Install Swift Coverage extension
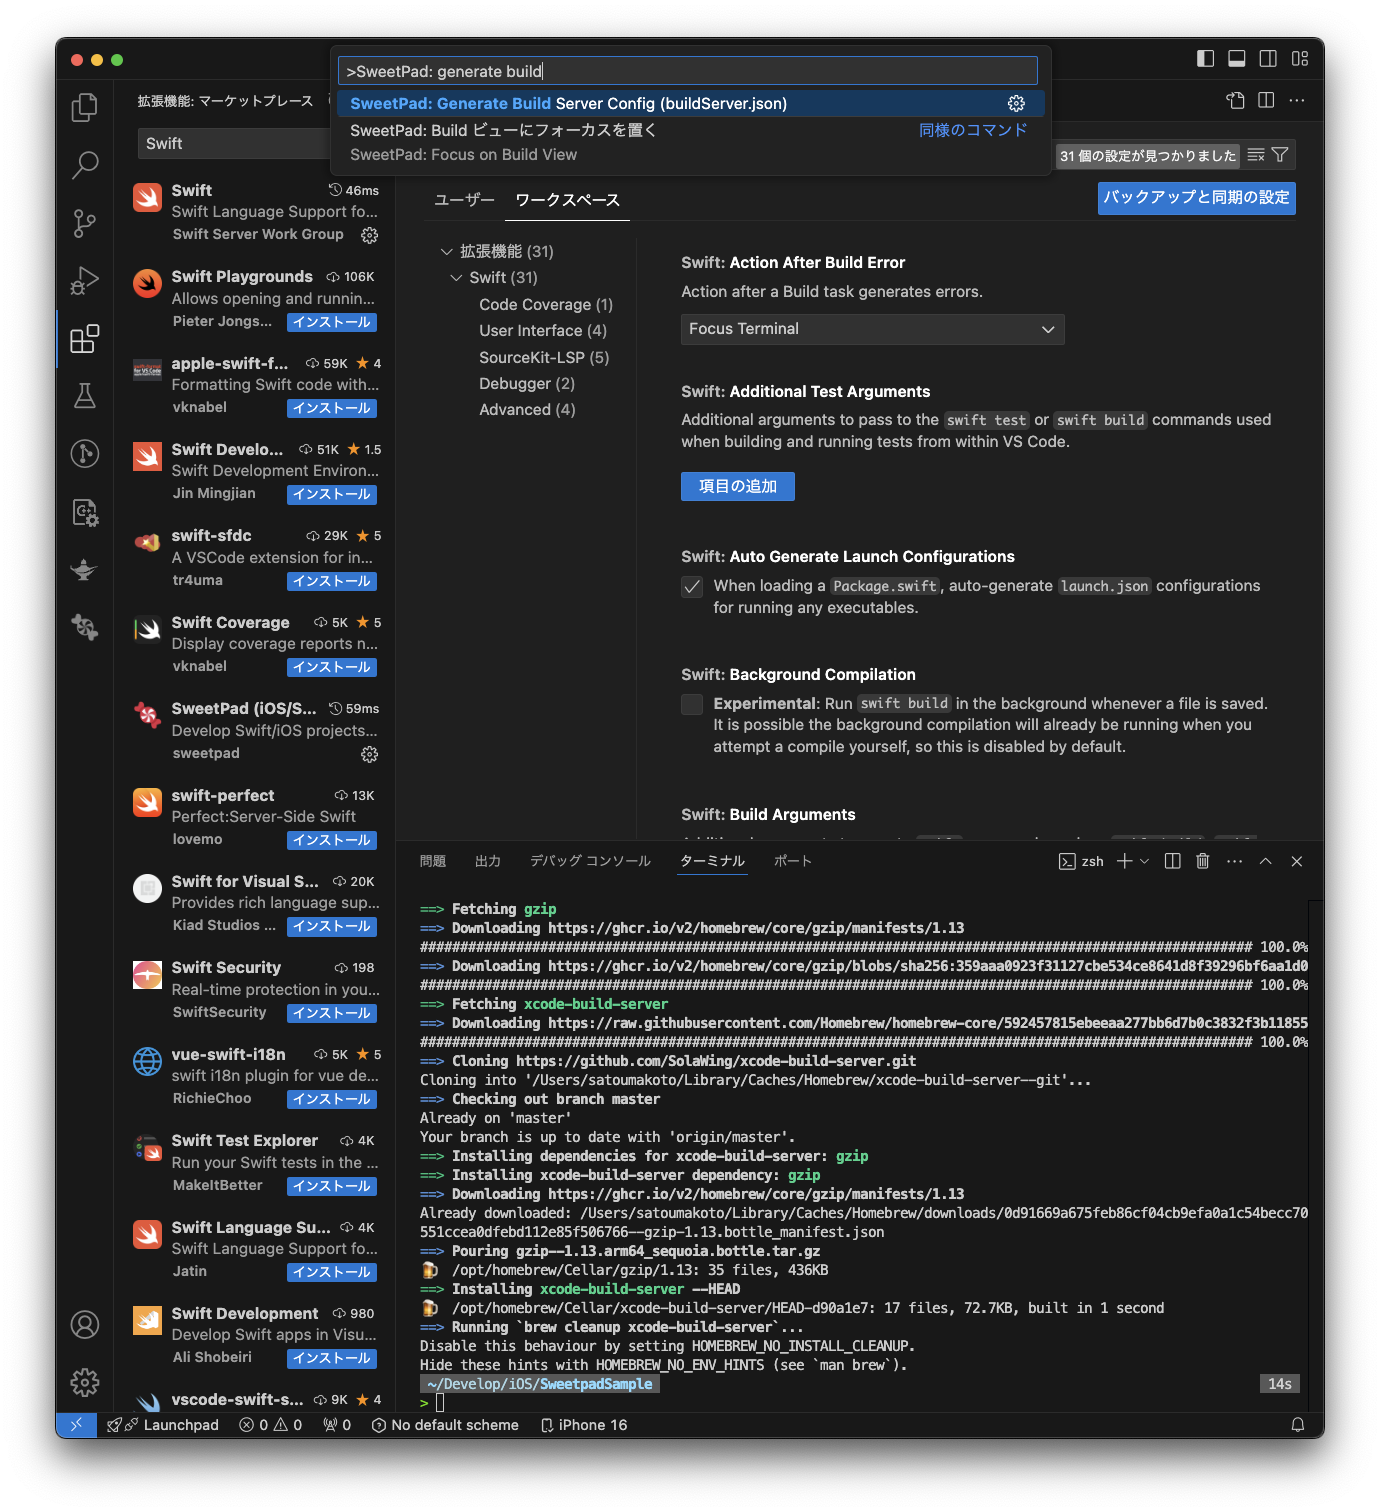This screenshot has height=1512, width=1380. [332, 667]
